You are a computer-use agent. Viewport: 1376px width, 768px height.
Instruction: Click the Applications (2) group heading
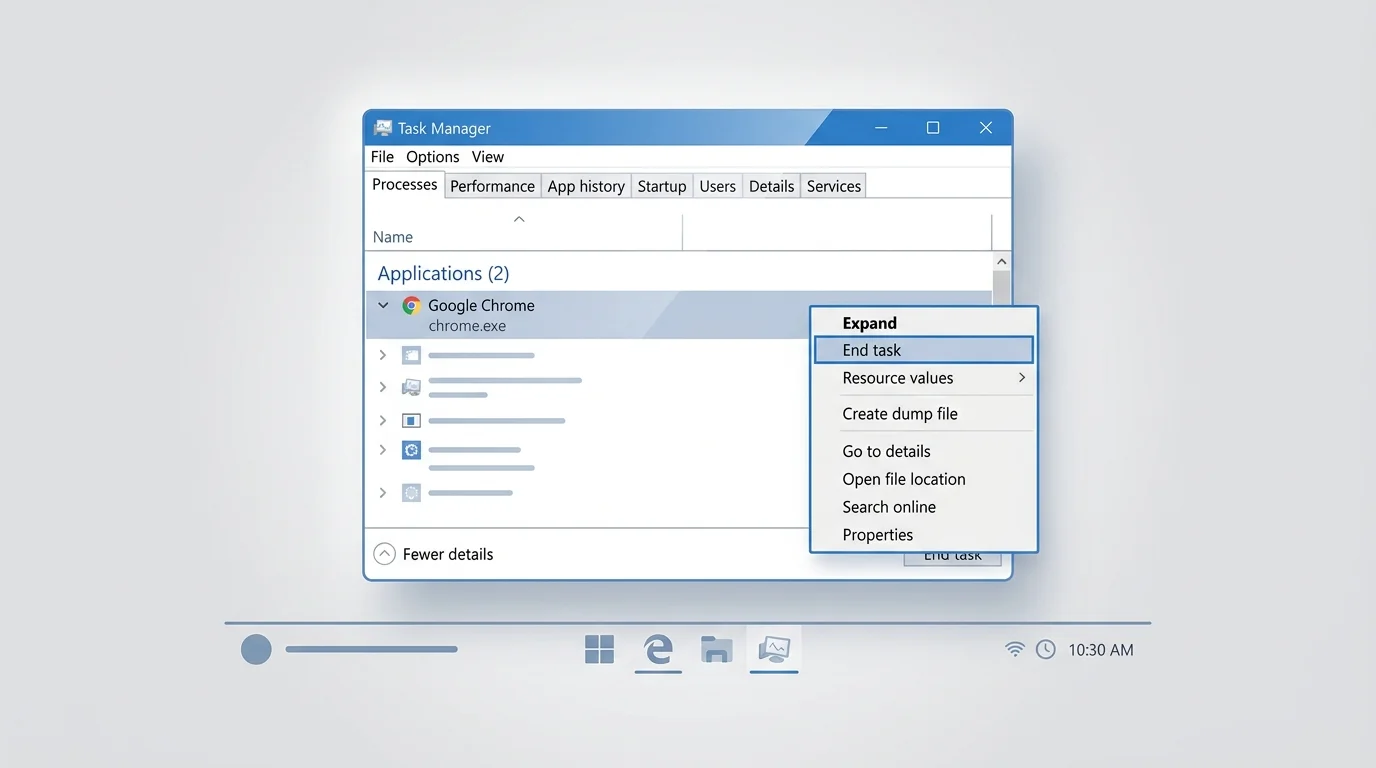pos(443,273)
